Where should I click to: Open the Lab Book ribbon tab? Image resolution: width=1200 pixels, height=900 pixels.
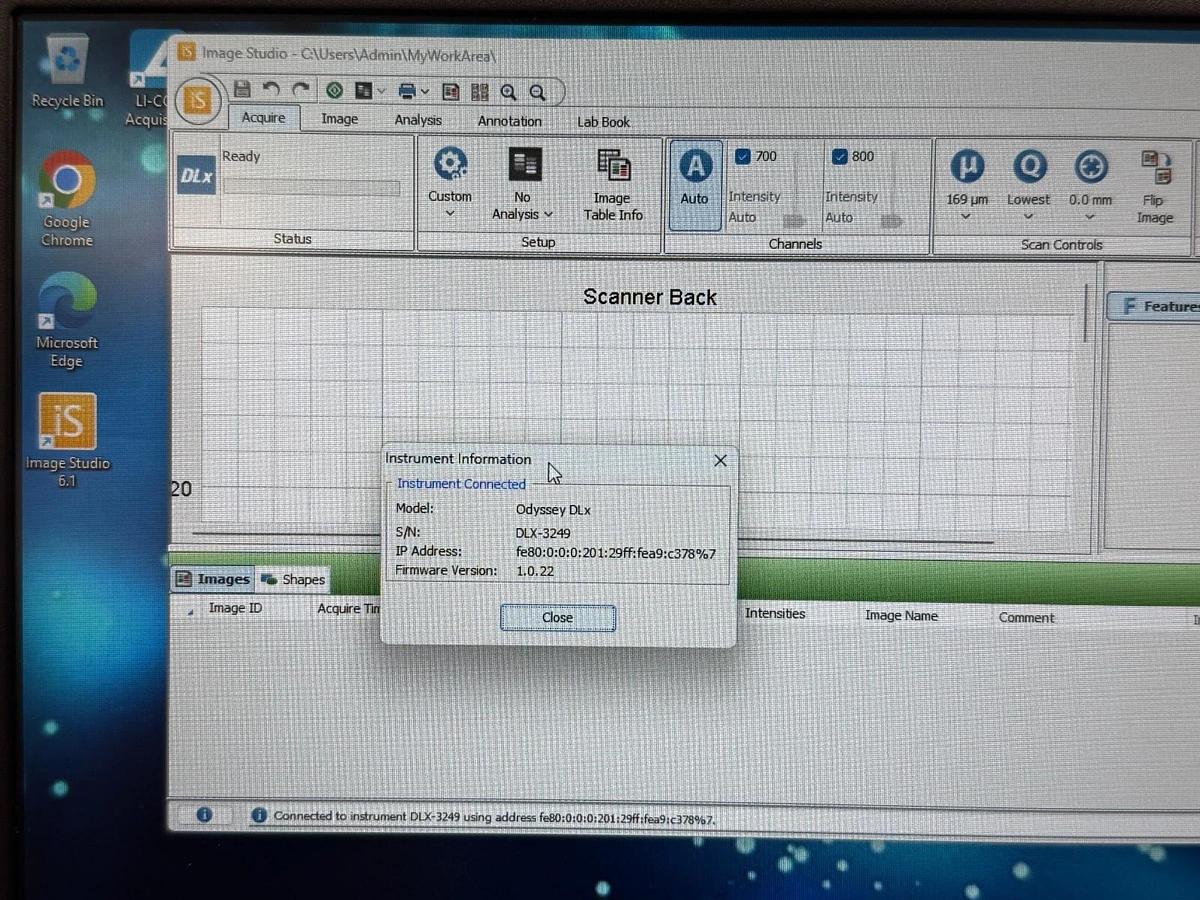(603, 122)
